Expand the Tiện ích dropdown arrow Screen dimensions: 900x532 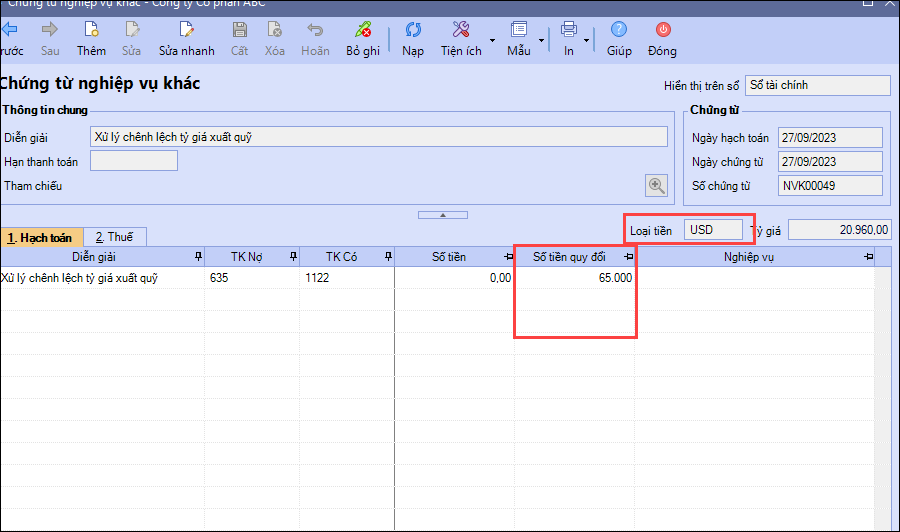coord(491,40)
